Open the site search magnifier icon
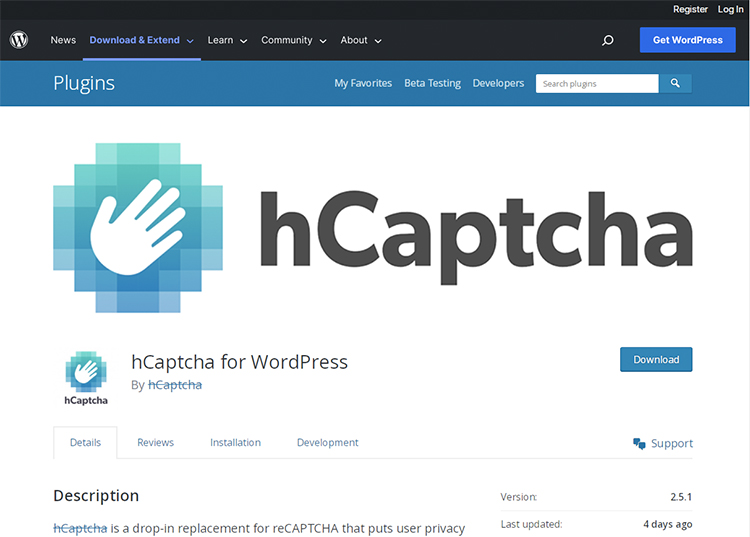The width and height of the screenshot is (750, 537). (608, 40)
